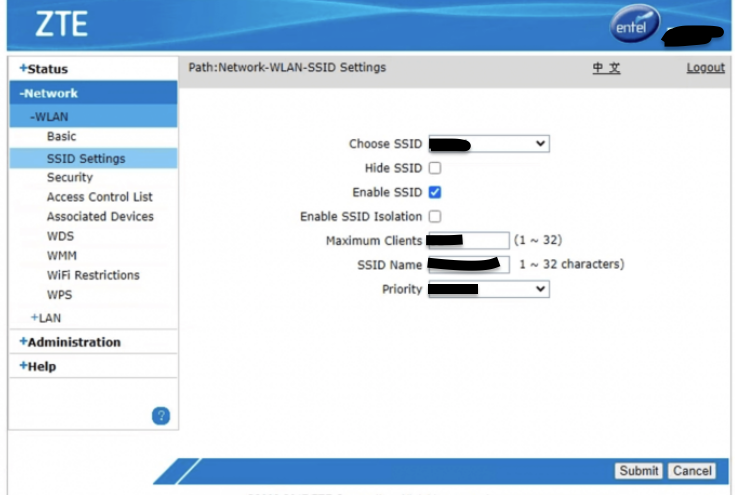Image resolution: width=735 pixels, height=495 pixels.
Task: Focus the SSID Name input field
Action: point(469,265)
